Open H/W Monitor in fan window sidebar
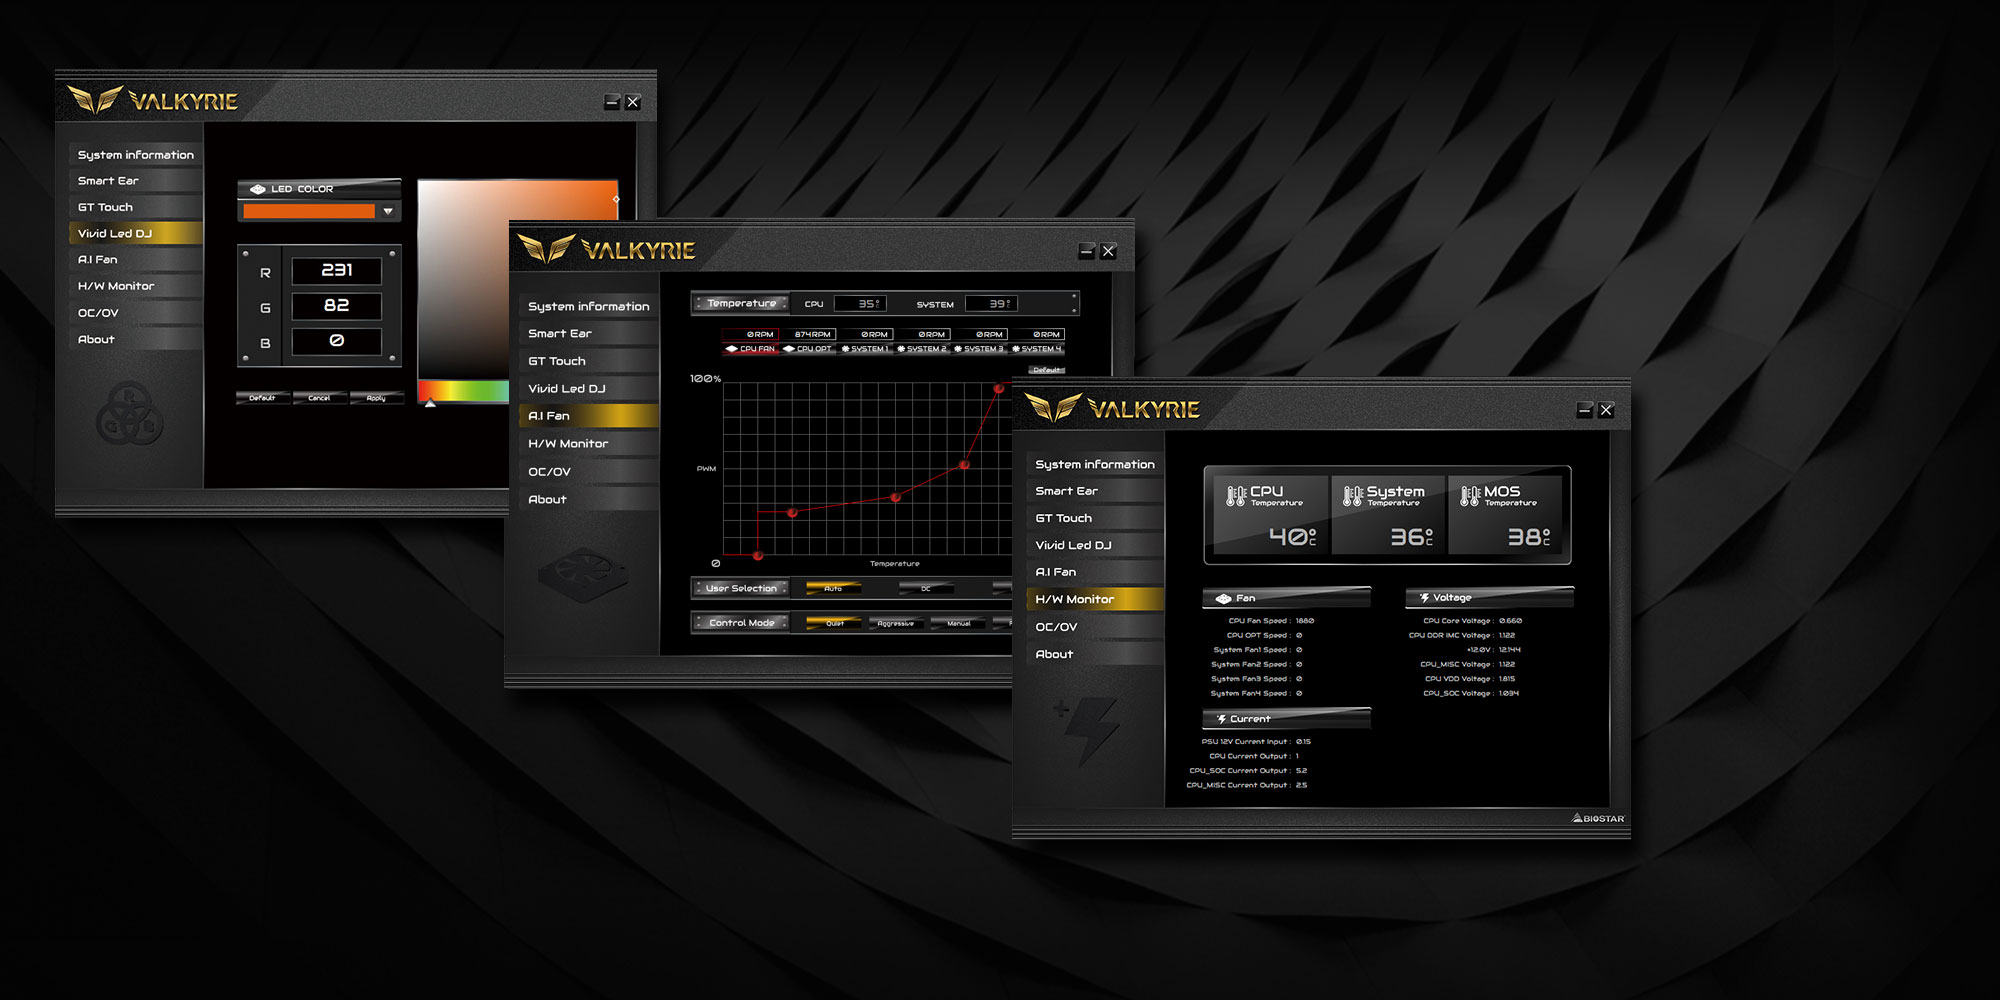The width and height of the screenshot is (2000, 1000). point(589,444)
